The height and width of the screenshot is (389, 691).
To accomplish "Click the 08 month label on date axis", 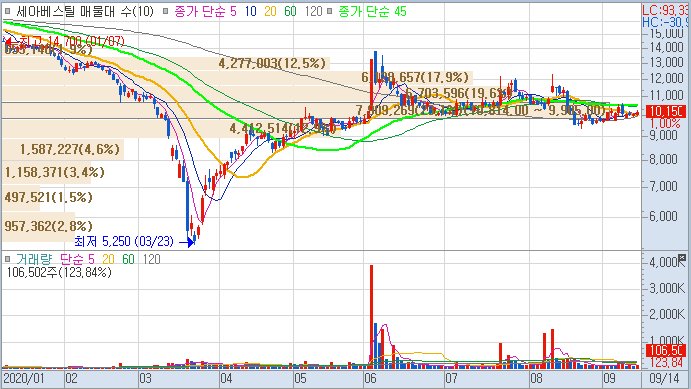I will pyautogui.click(x=536, y=378).
